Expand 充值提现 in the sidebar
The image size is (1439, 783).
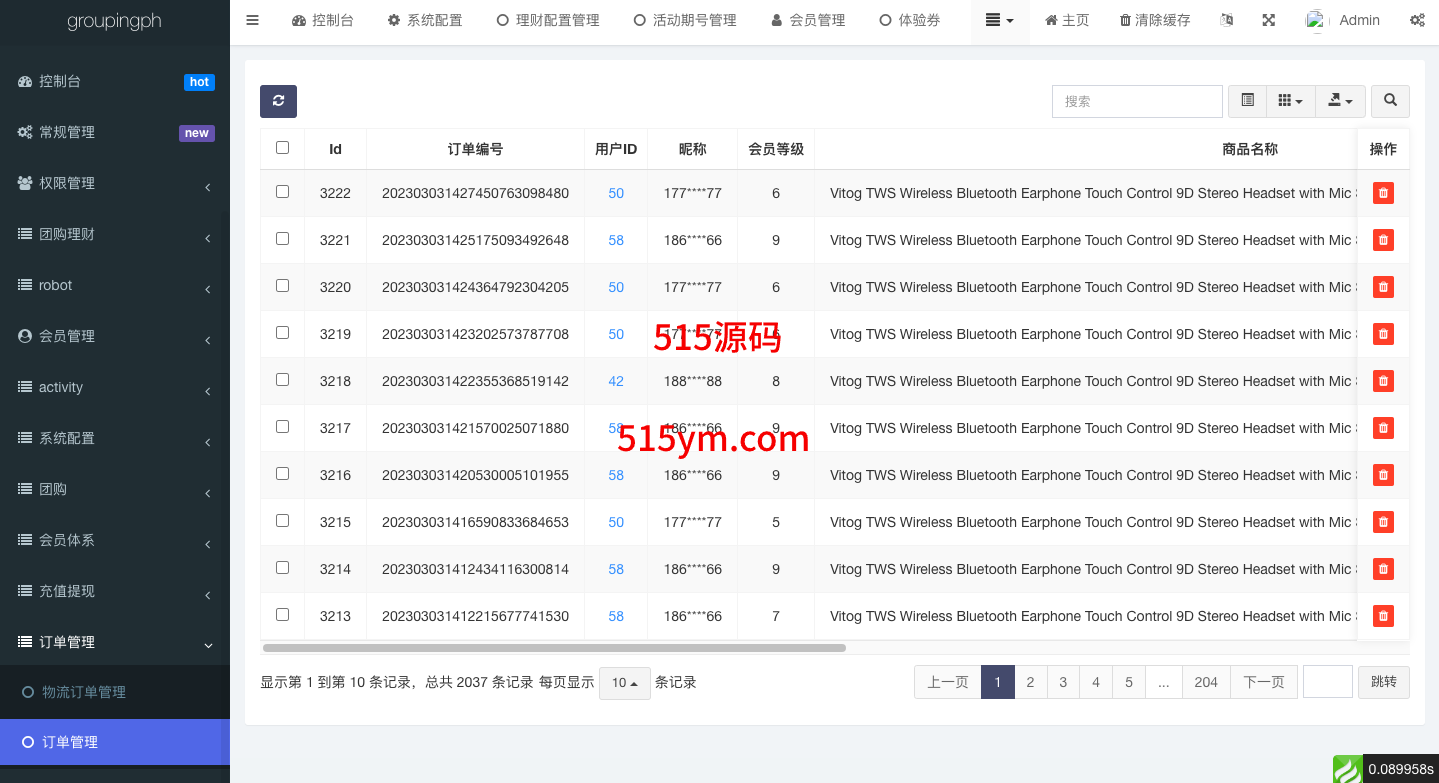coord(115,591)
